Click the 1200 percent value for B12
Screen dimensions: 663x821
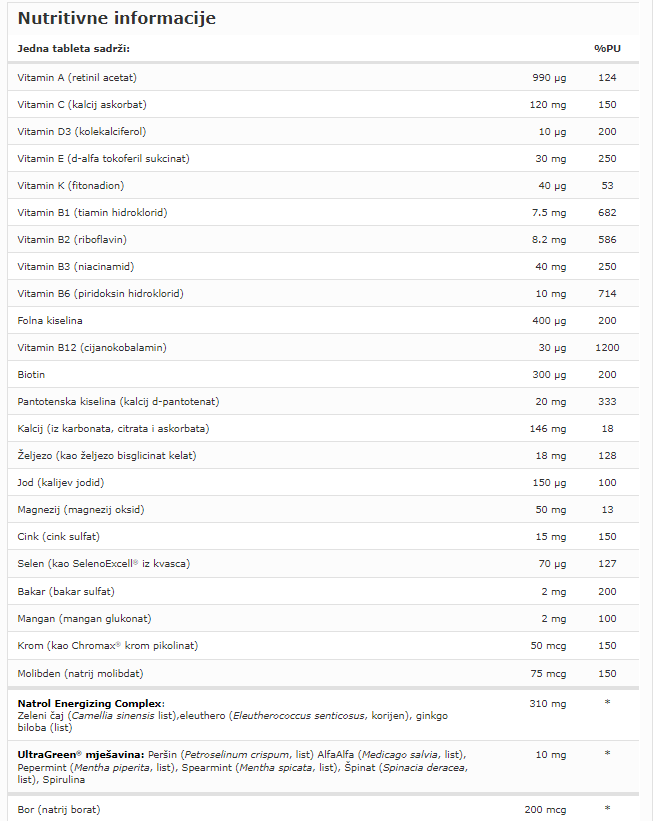tap(607, 348)
